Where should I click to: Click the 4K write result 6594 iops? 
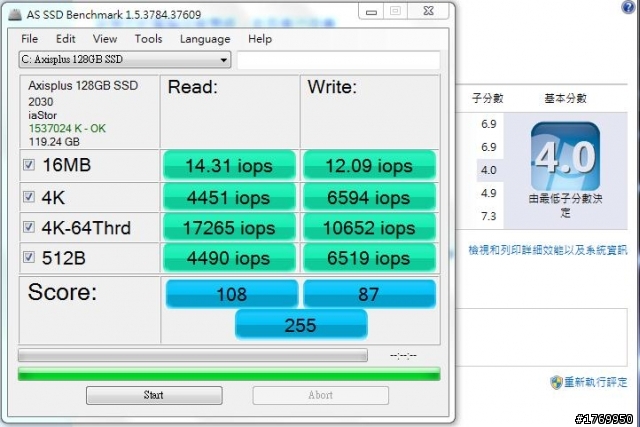(369, 198)
